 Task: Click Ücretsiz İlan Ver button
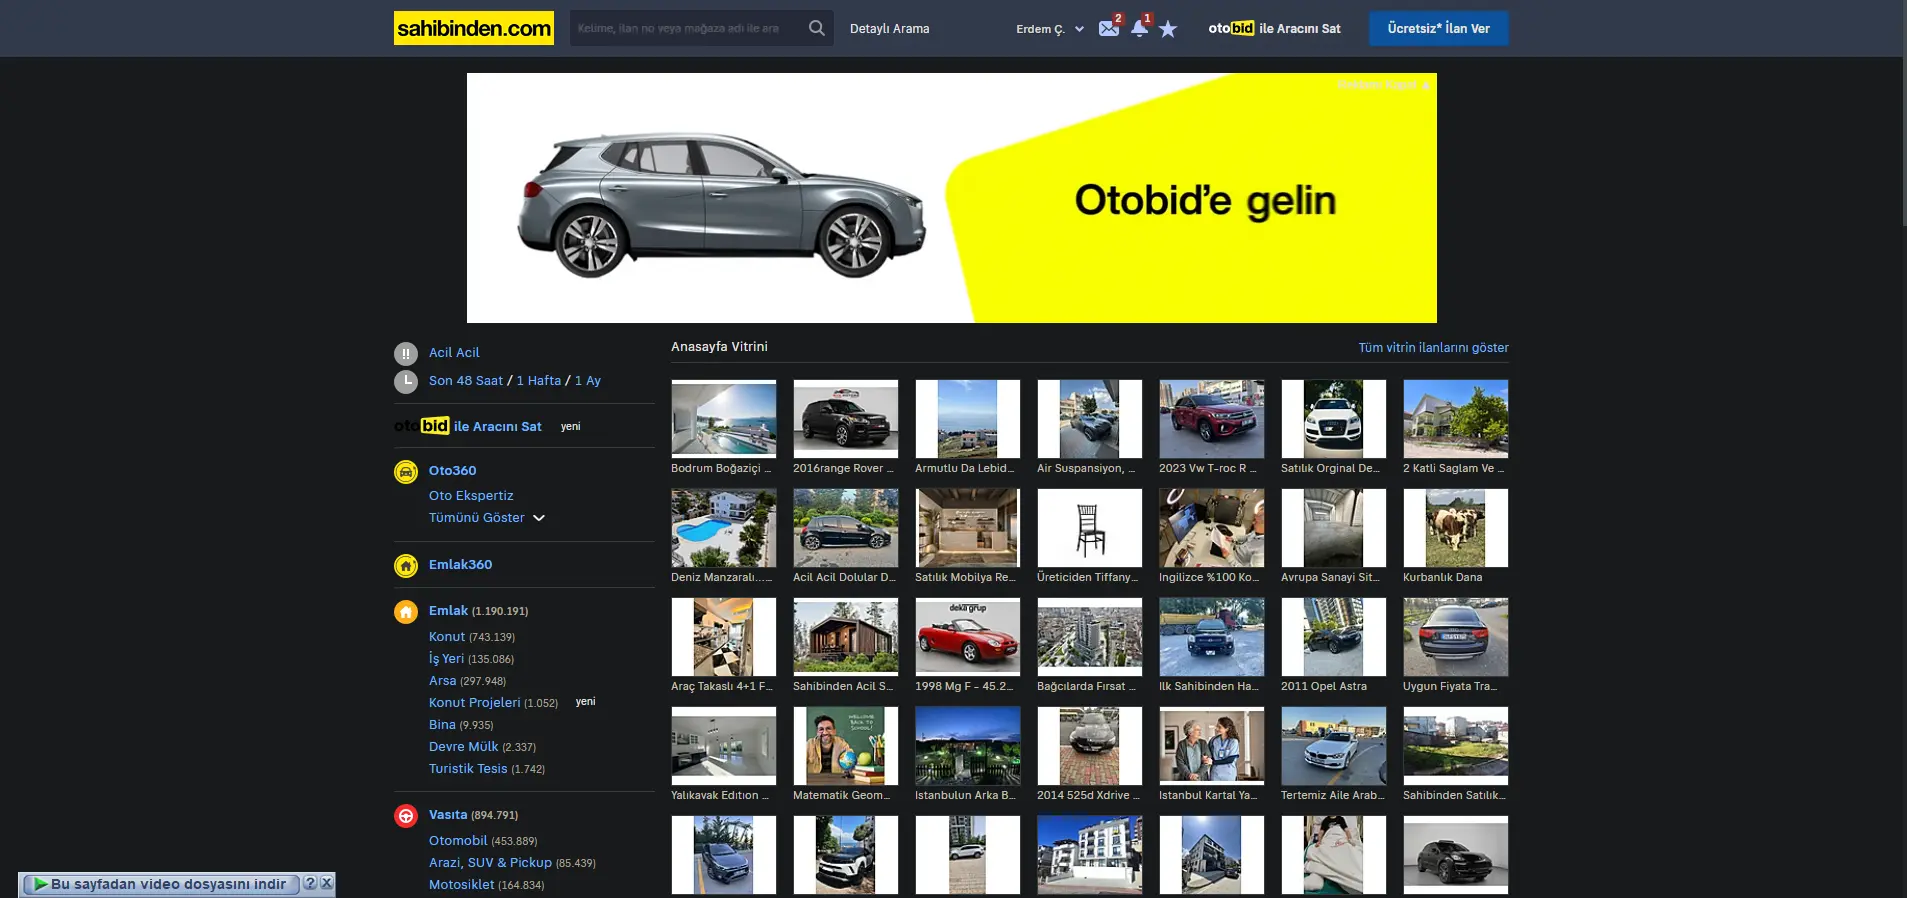tap(1438, 28)
